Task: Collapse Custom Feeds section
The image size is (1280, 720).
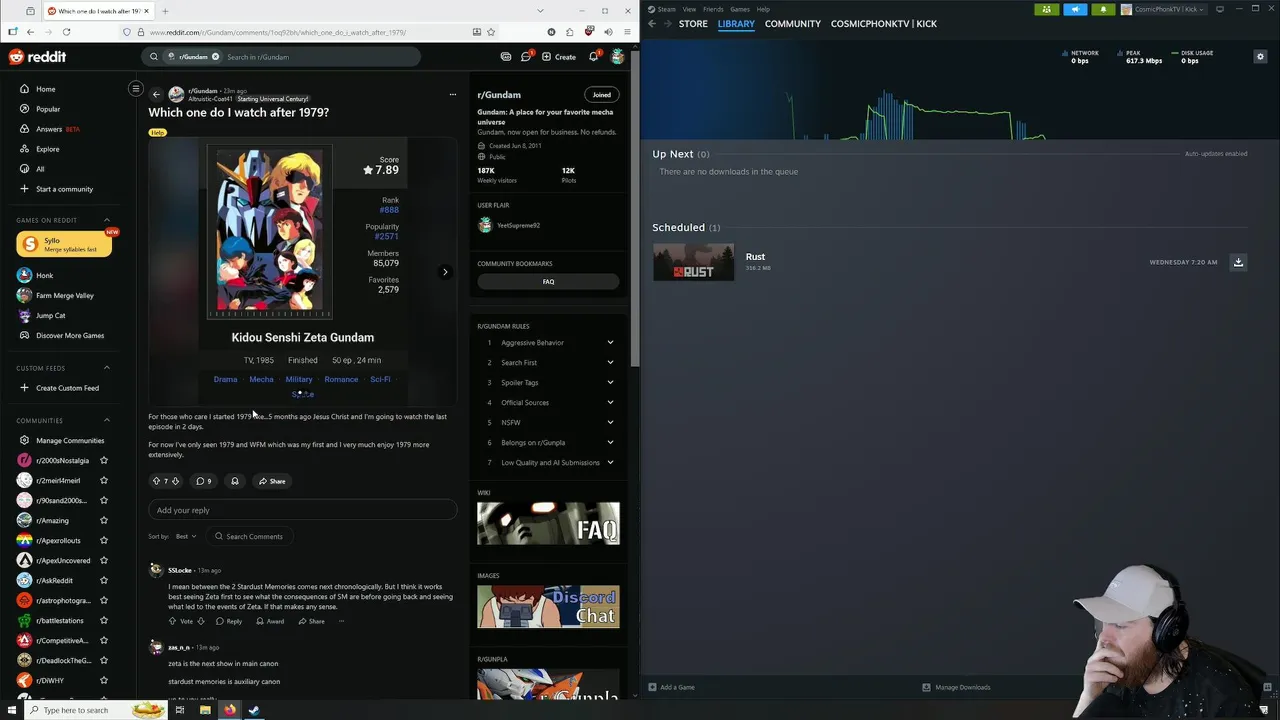Action: pos(107,368)
